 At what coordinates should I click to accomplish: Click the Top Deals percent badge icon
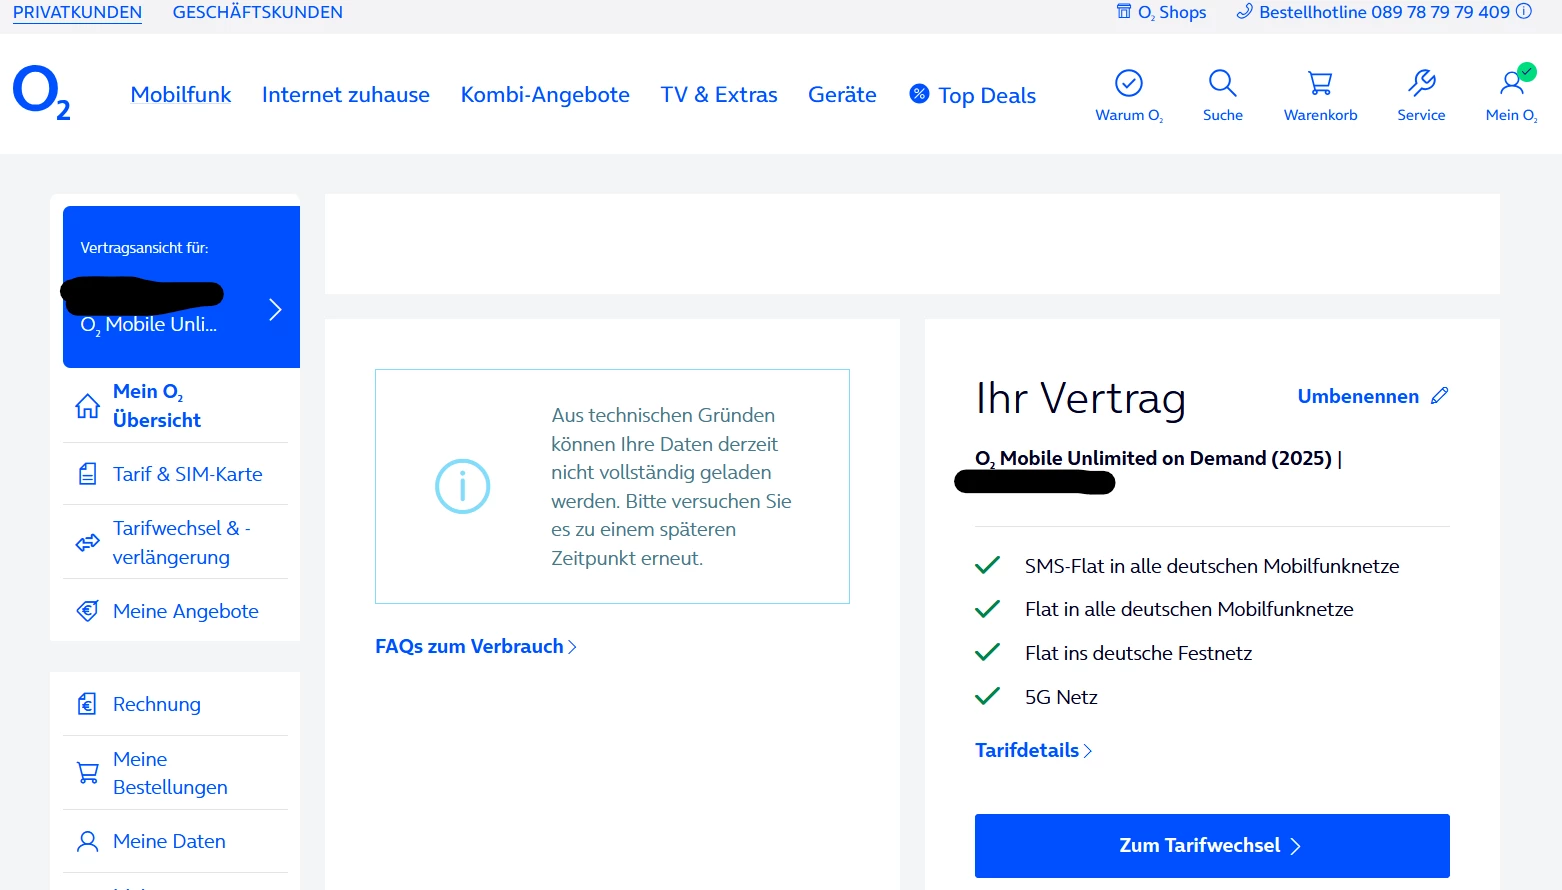point(919,93)
